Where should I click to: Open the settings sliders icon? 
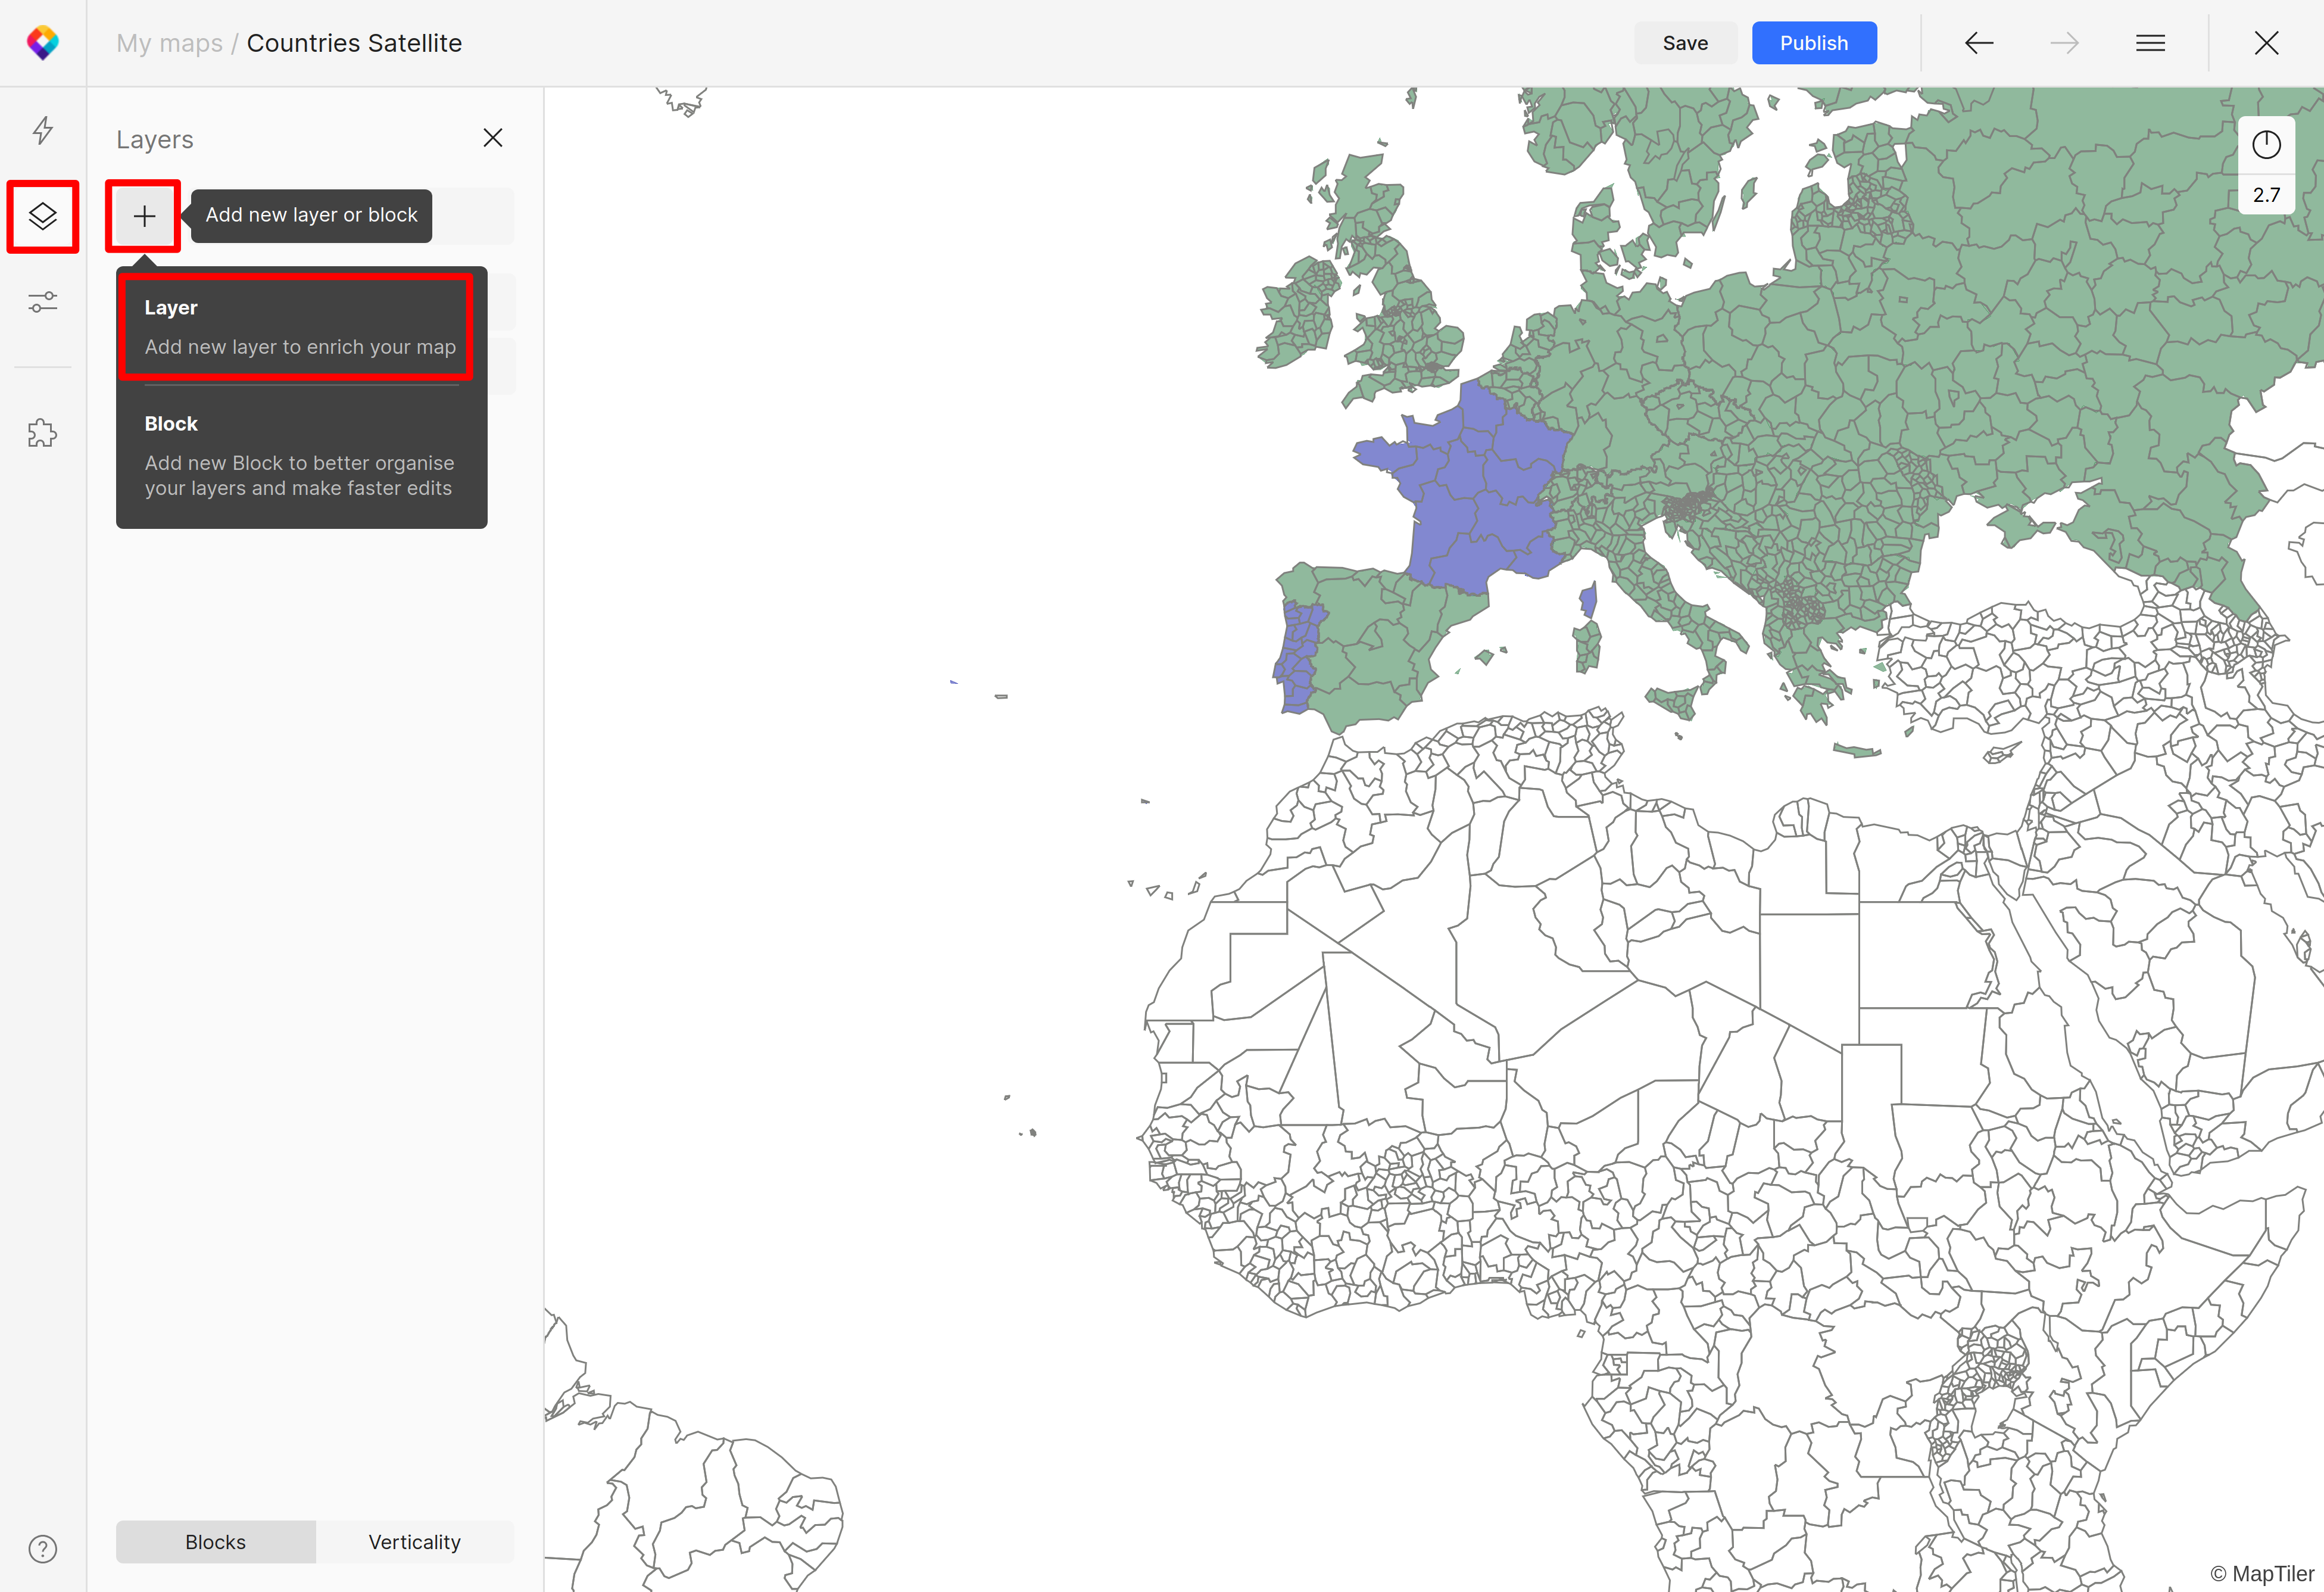tap(42, 302)
